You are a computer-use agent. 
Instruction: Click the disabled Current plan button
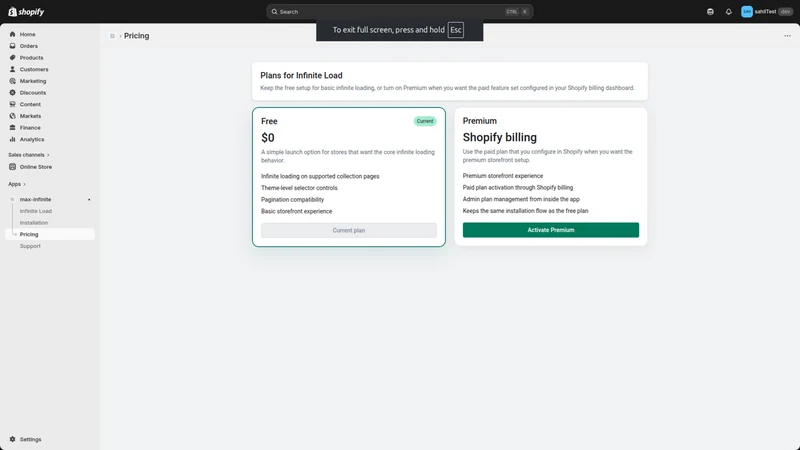(349, 231)
